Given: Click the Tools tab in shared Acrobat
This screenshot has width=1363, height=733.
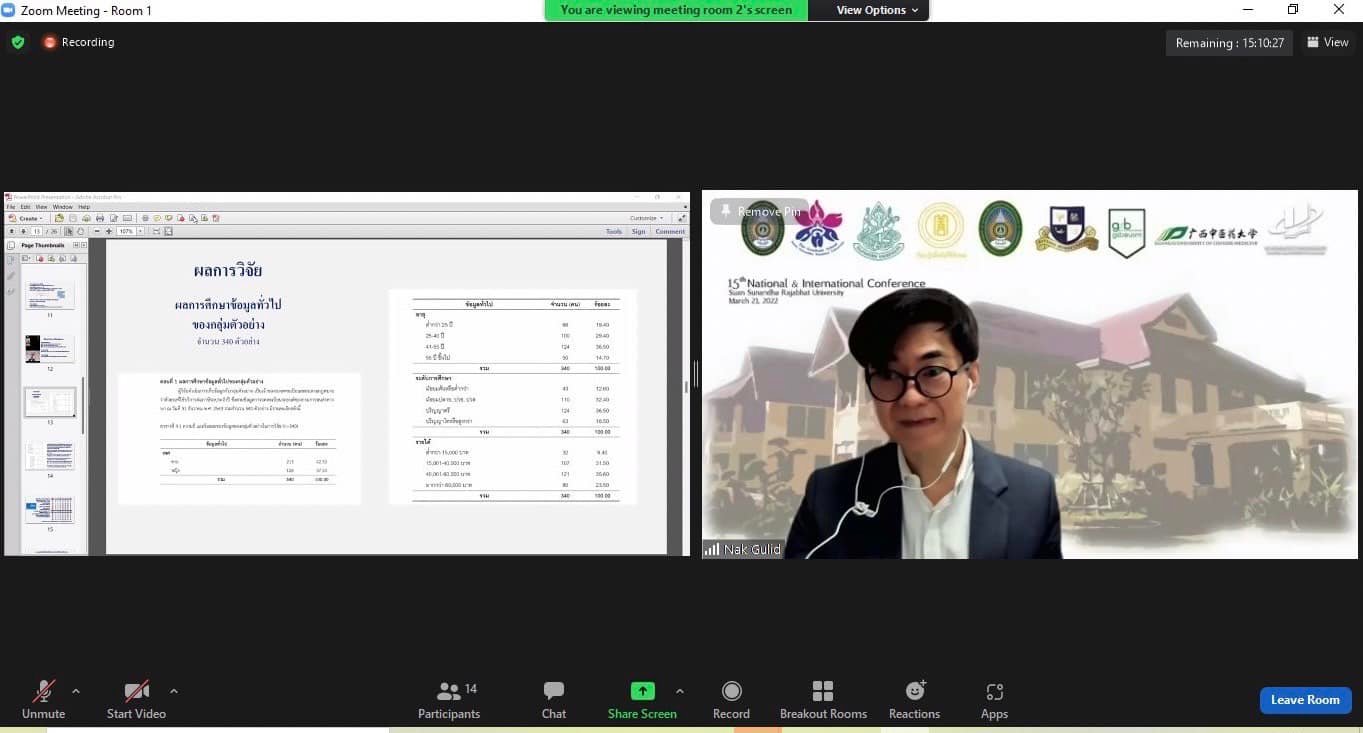Looking at the screenshot, I should (x=613, y=231).
